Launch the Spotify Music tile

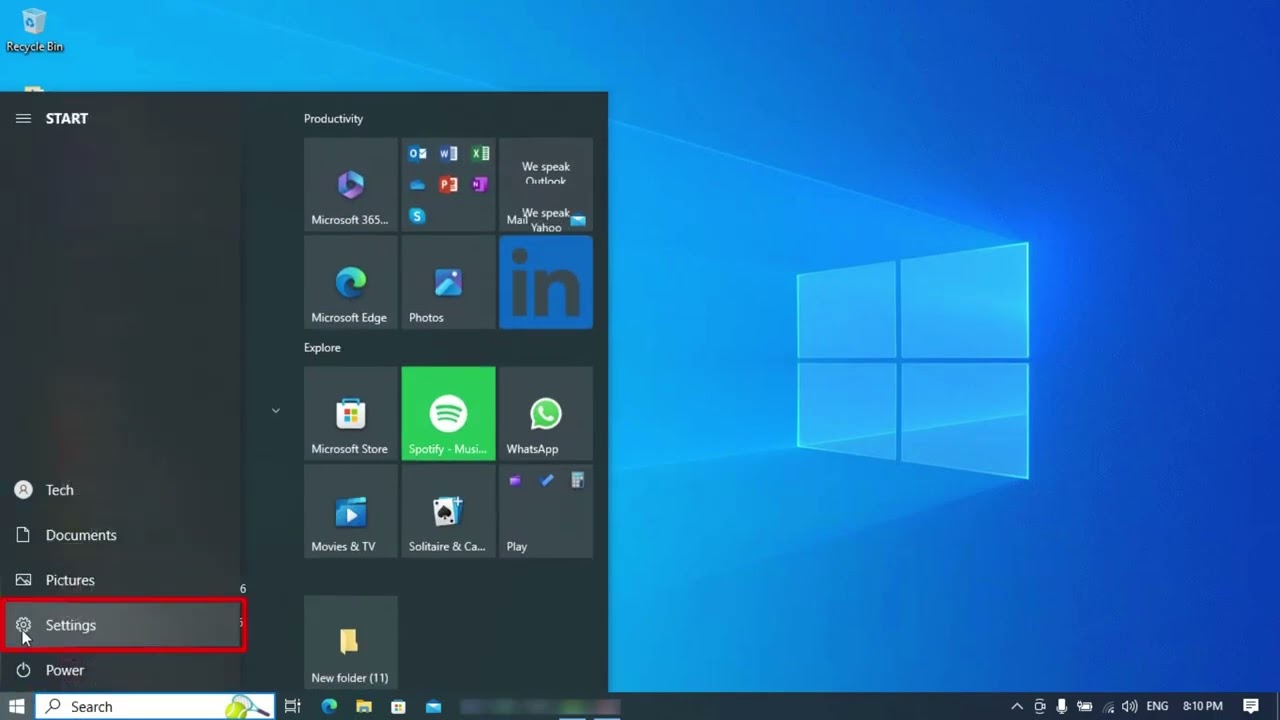[x=448, y=414]
